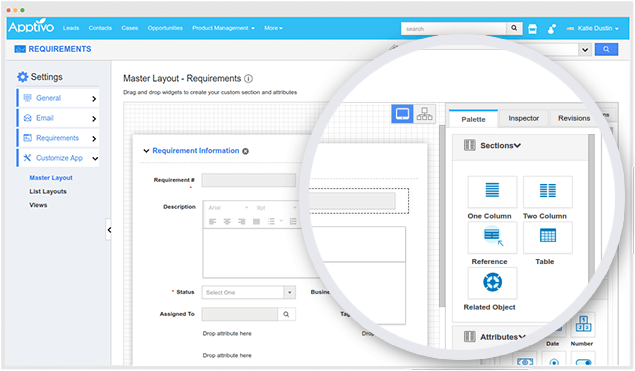Click the search magnifier button in top bar

[x=514, y=28]
